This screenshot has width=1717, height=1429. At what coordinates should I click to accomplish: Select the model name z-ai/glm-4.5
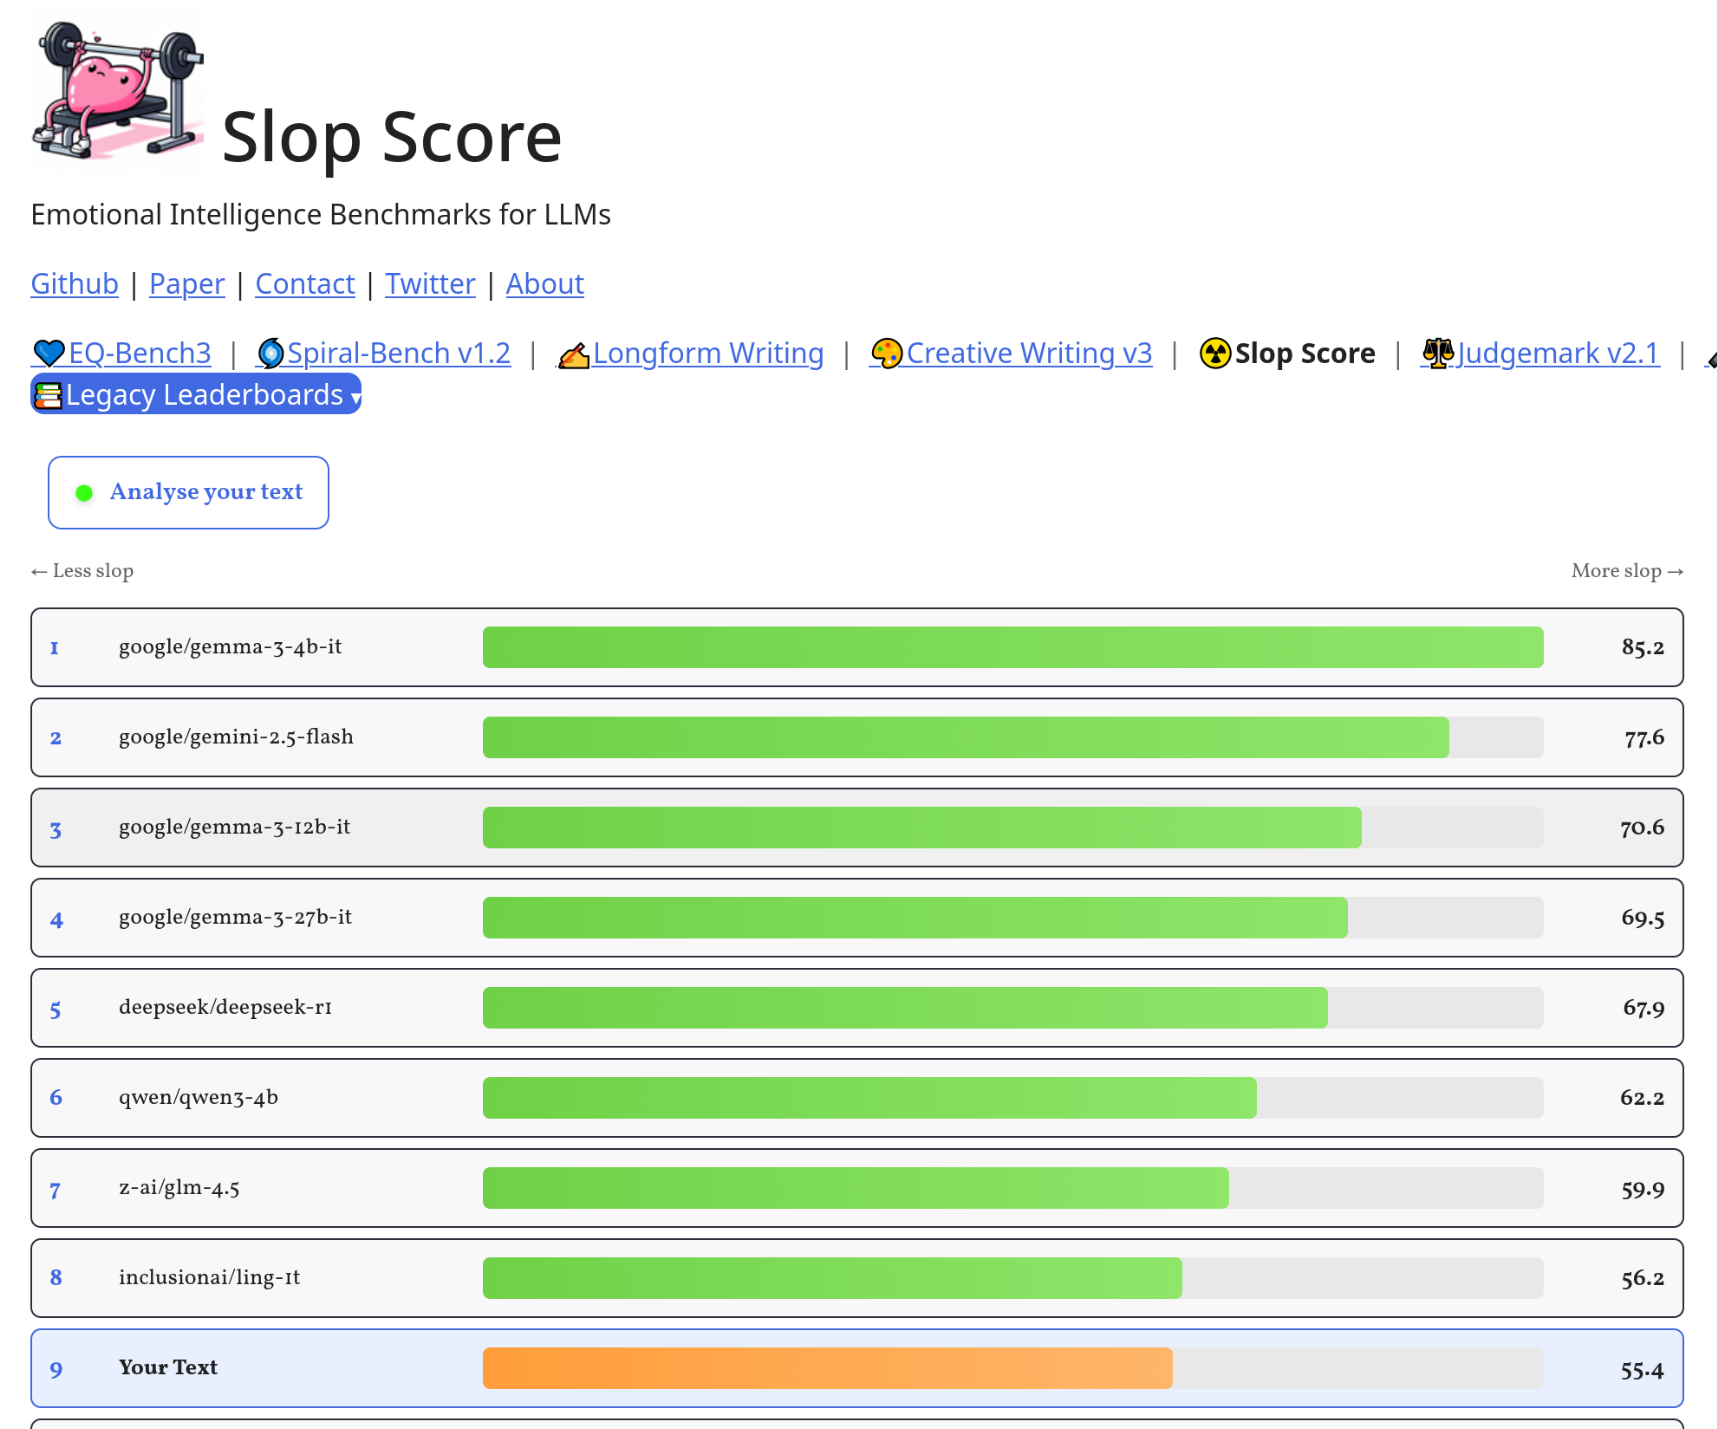click(179, 1188)
